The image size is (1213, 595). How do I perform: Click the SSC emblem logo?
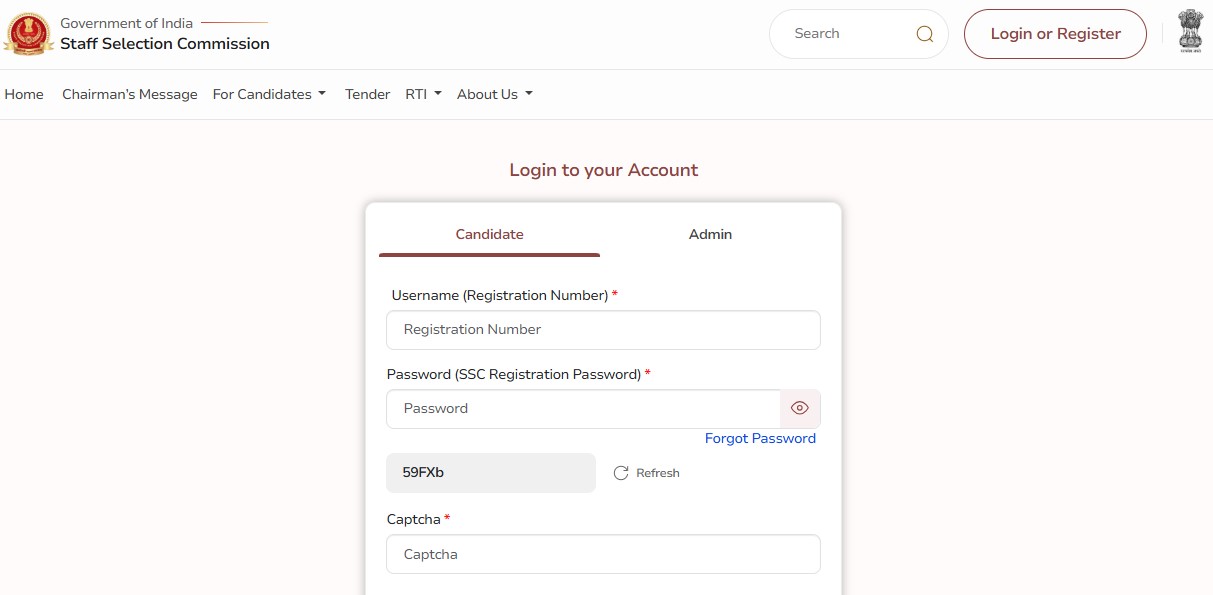pos(29,33)
